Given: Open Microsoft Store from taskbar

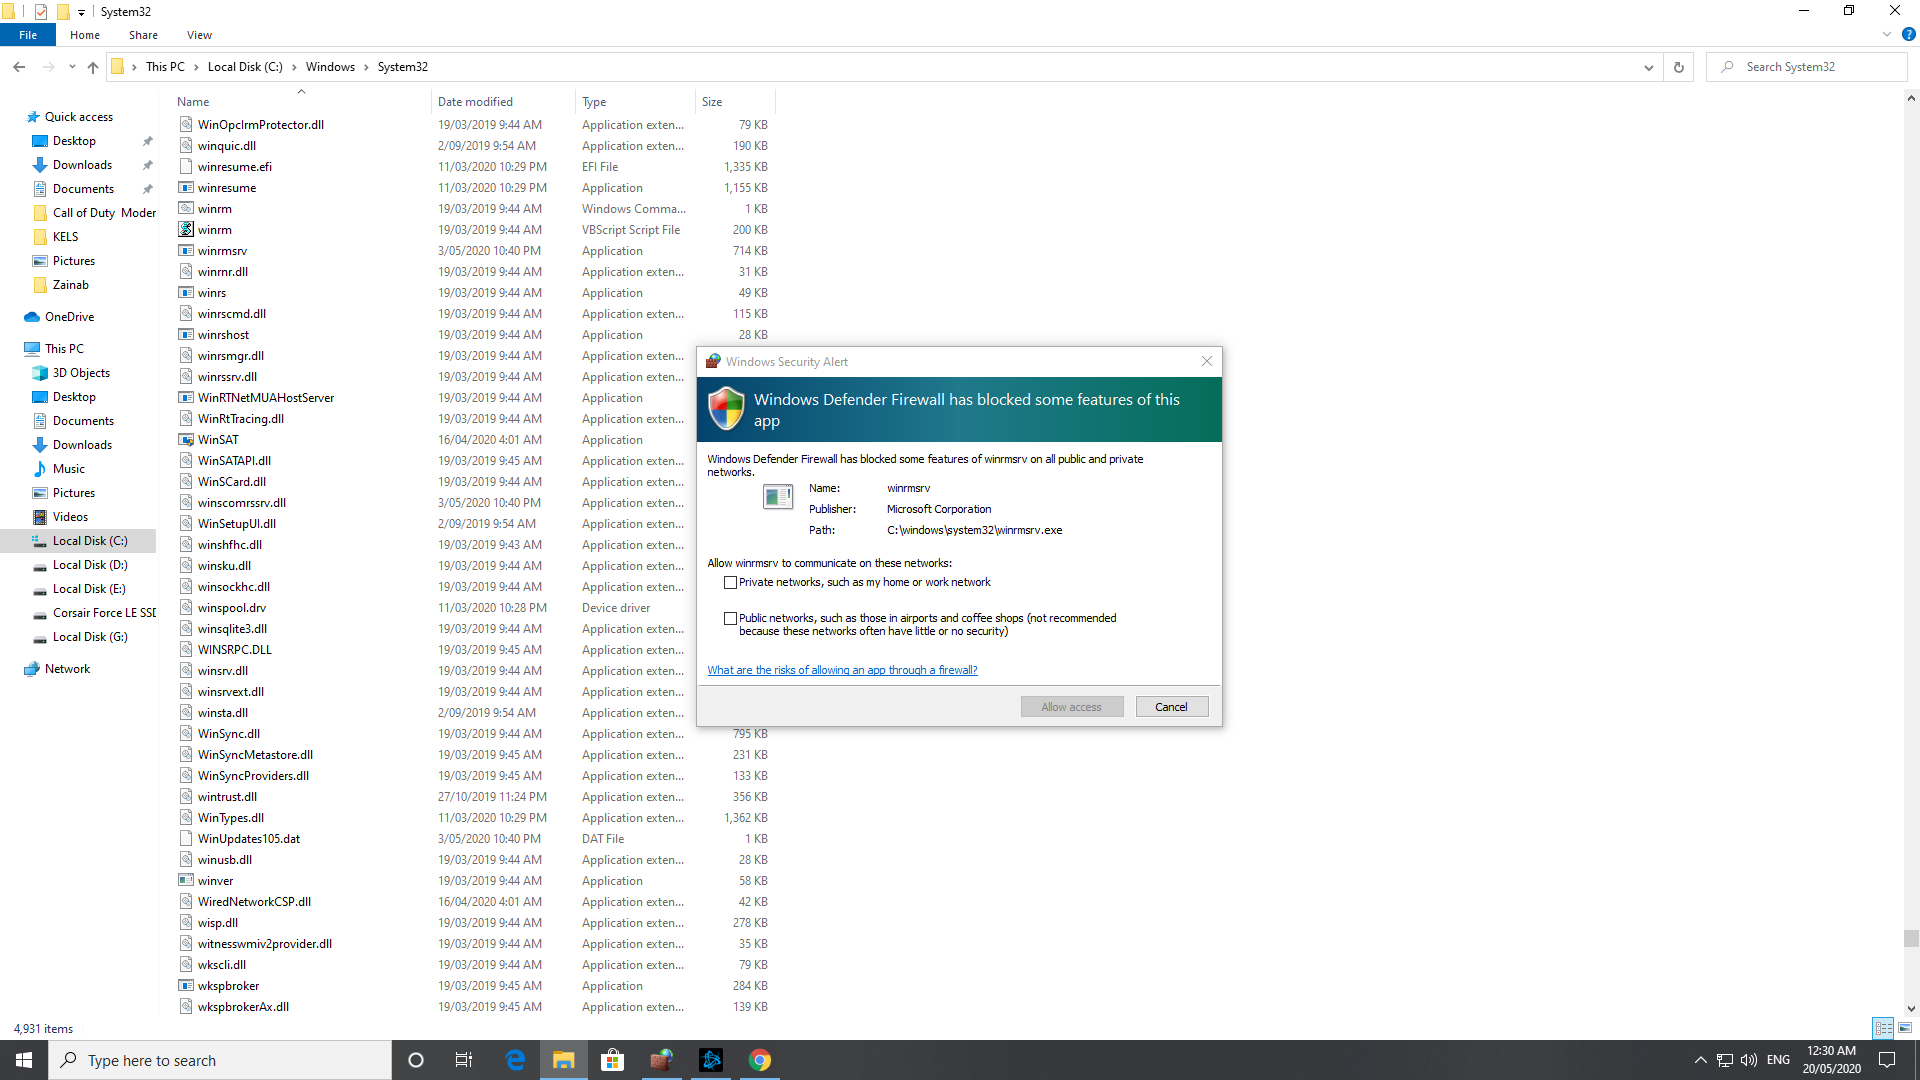Looking at the screenshot, I should (x=612, y=1060).
